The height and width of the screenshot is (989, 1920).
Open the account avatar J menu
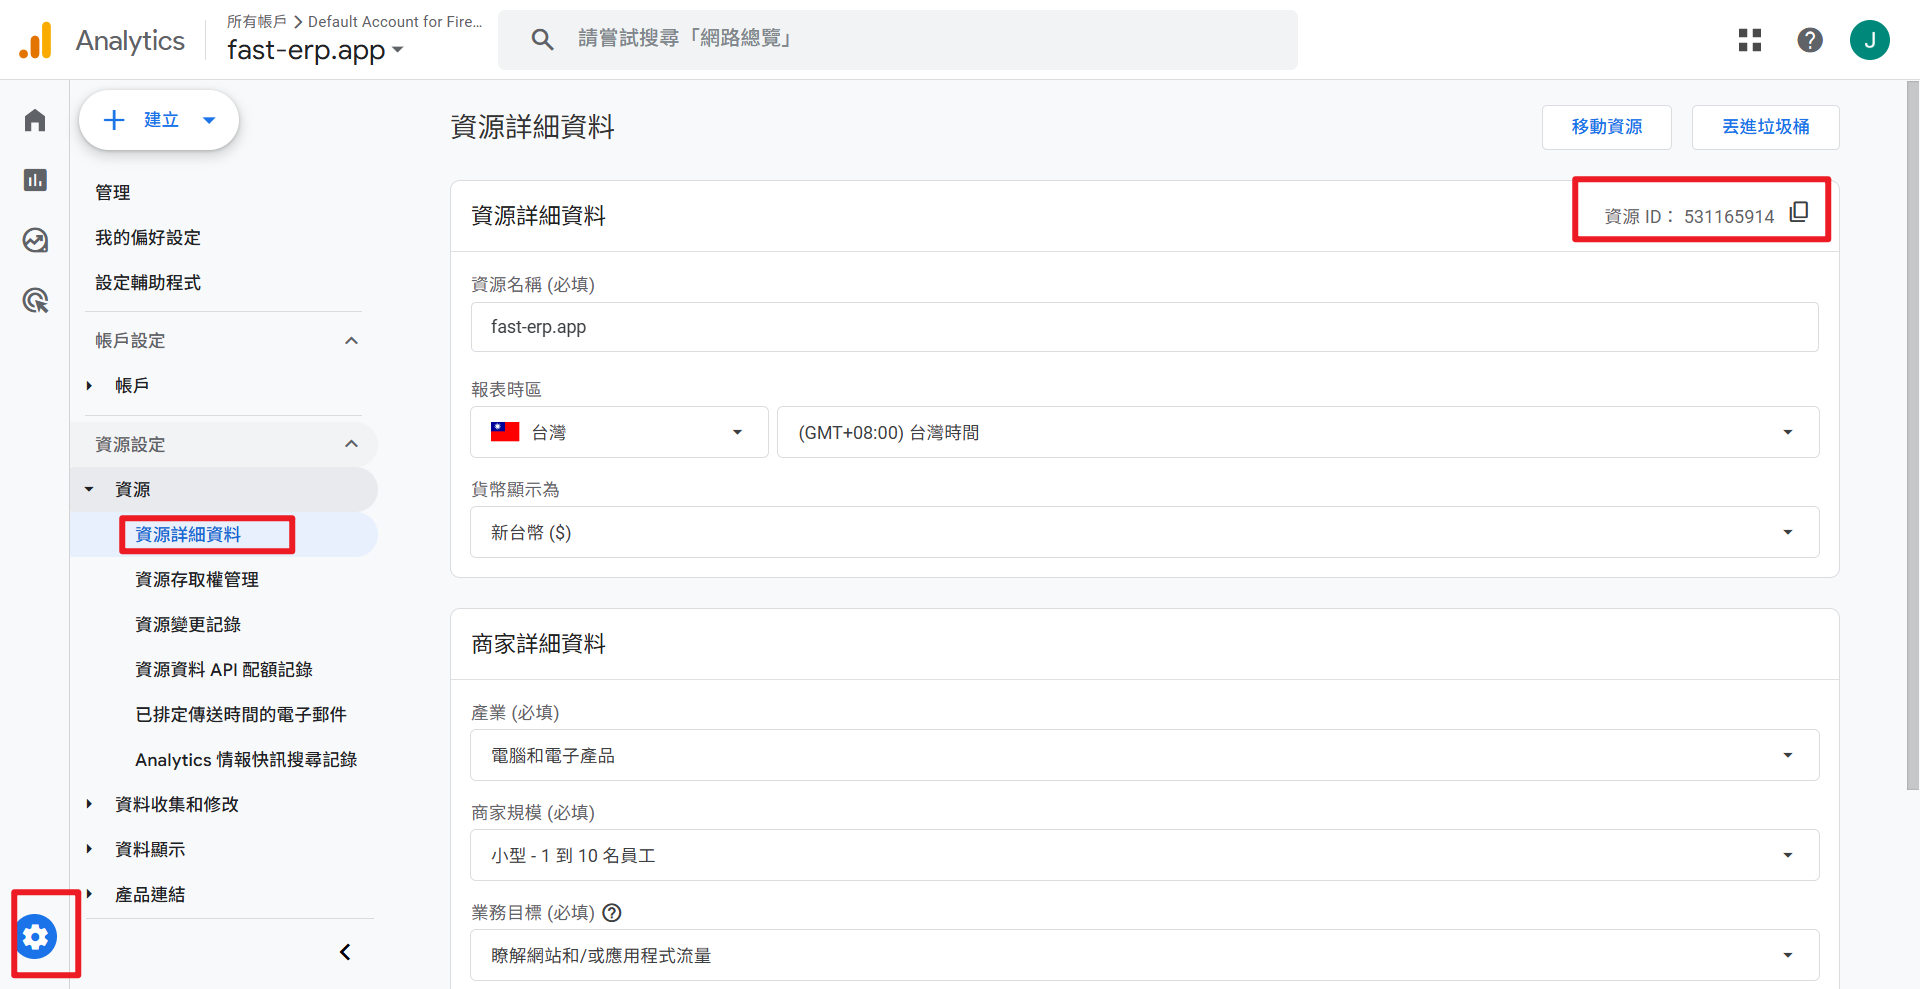[1870, 40]
